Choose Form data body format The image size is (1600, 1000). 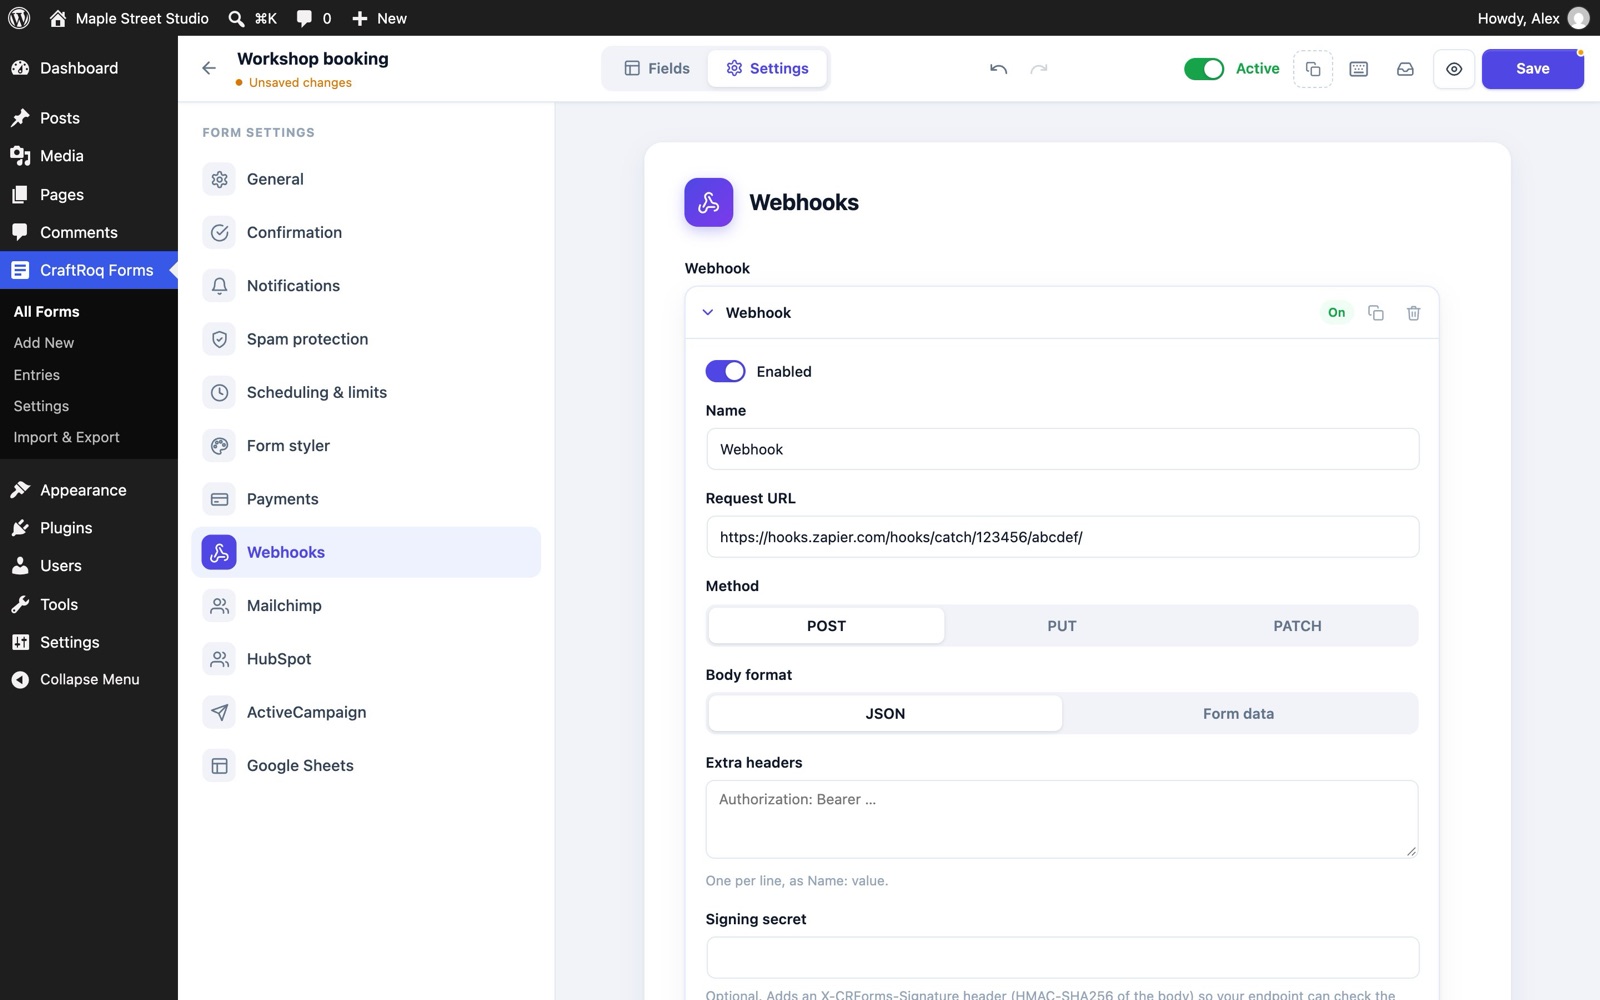coord(1238,714)
